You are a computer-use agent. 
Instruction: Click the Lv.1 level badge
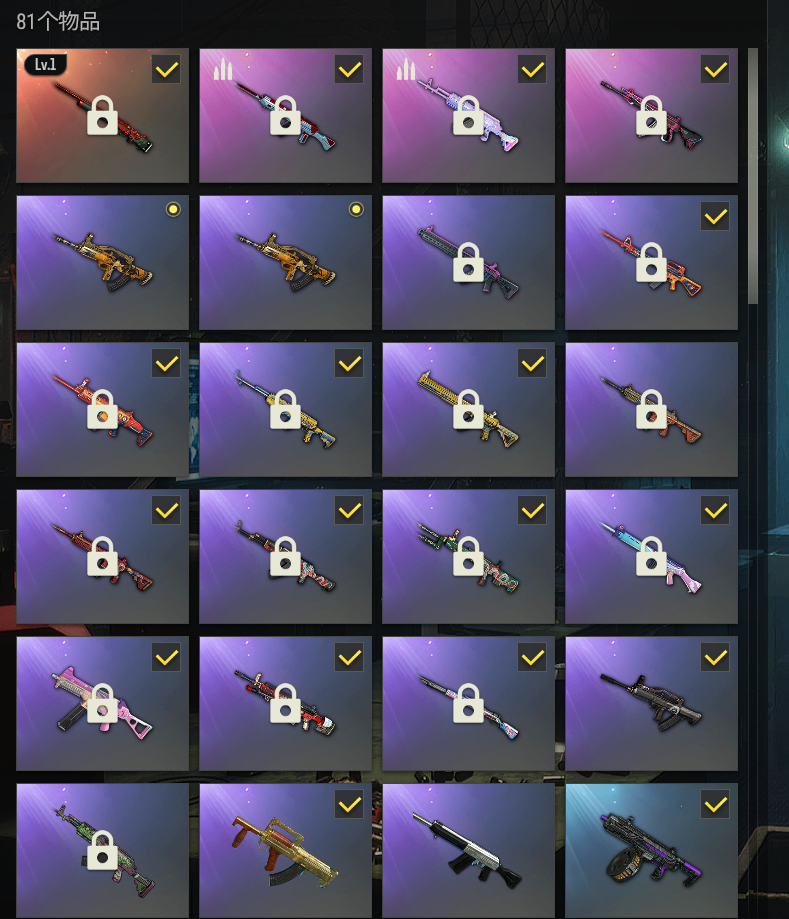[x=46, y=64]
